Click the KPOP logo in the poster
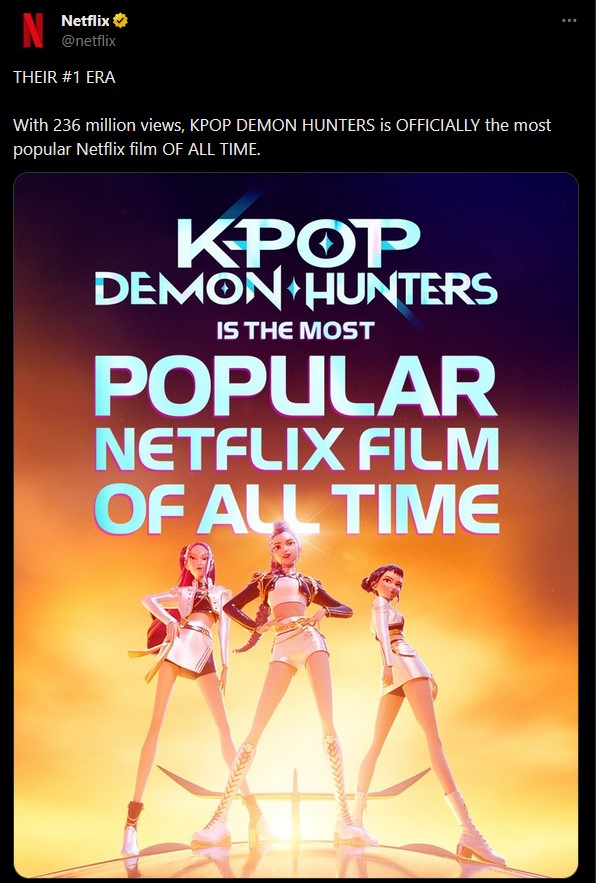The width and height of the screenshot is (596, 883). tap(297, 243)
